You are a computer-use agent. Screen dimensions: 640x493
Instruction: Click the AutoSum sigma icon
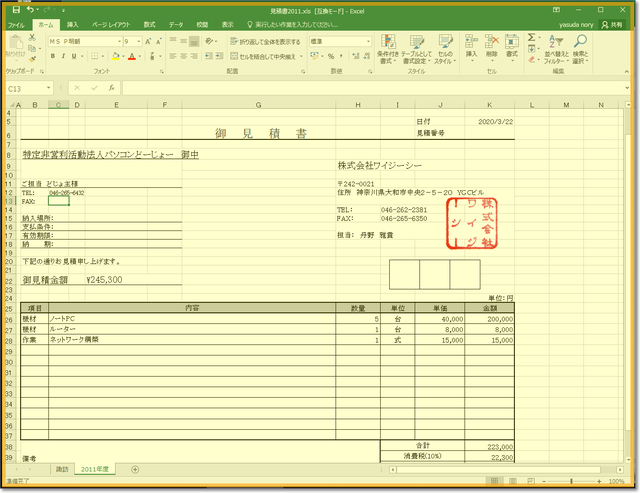[x=535, y=40]
